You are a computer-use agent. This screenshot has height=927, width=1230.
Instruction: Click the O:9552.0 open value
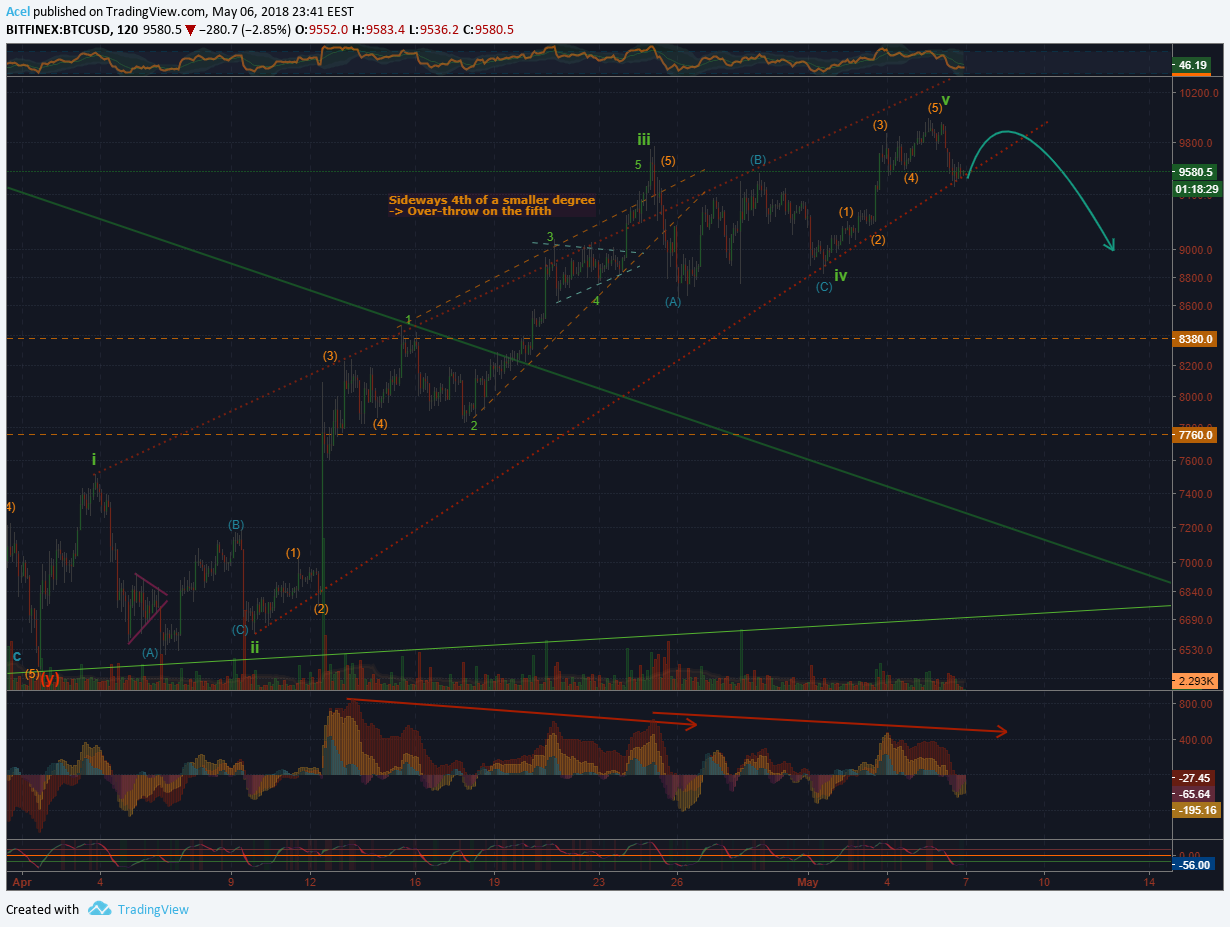[x=322, y=30]
